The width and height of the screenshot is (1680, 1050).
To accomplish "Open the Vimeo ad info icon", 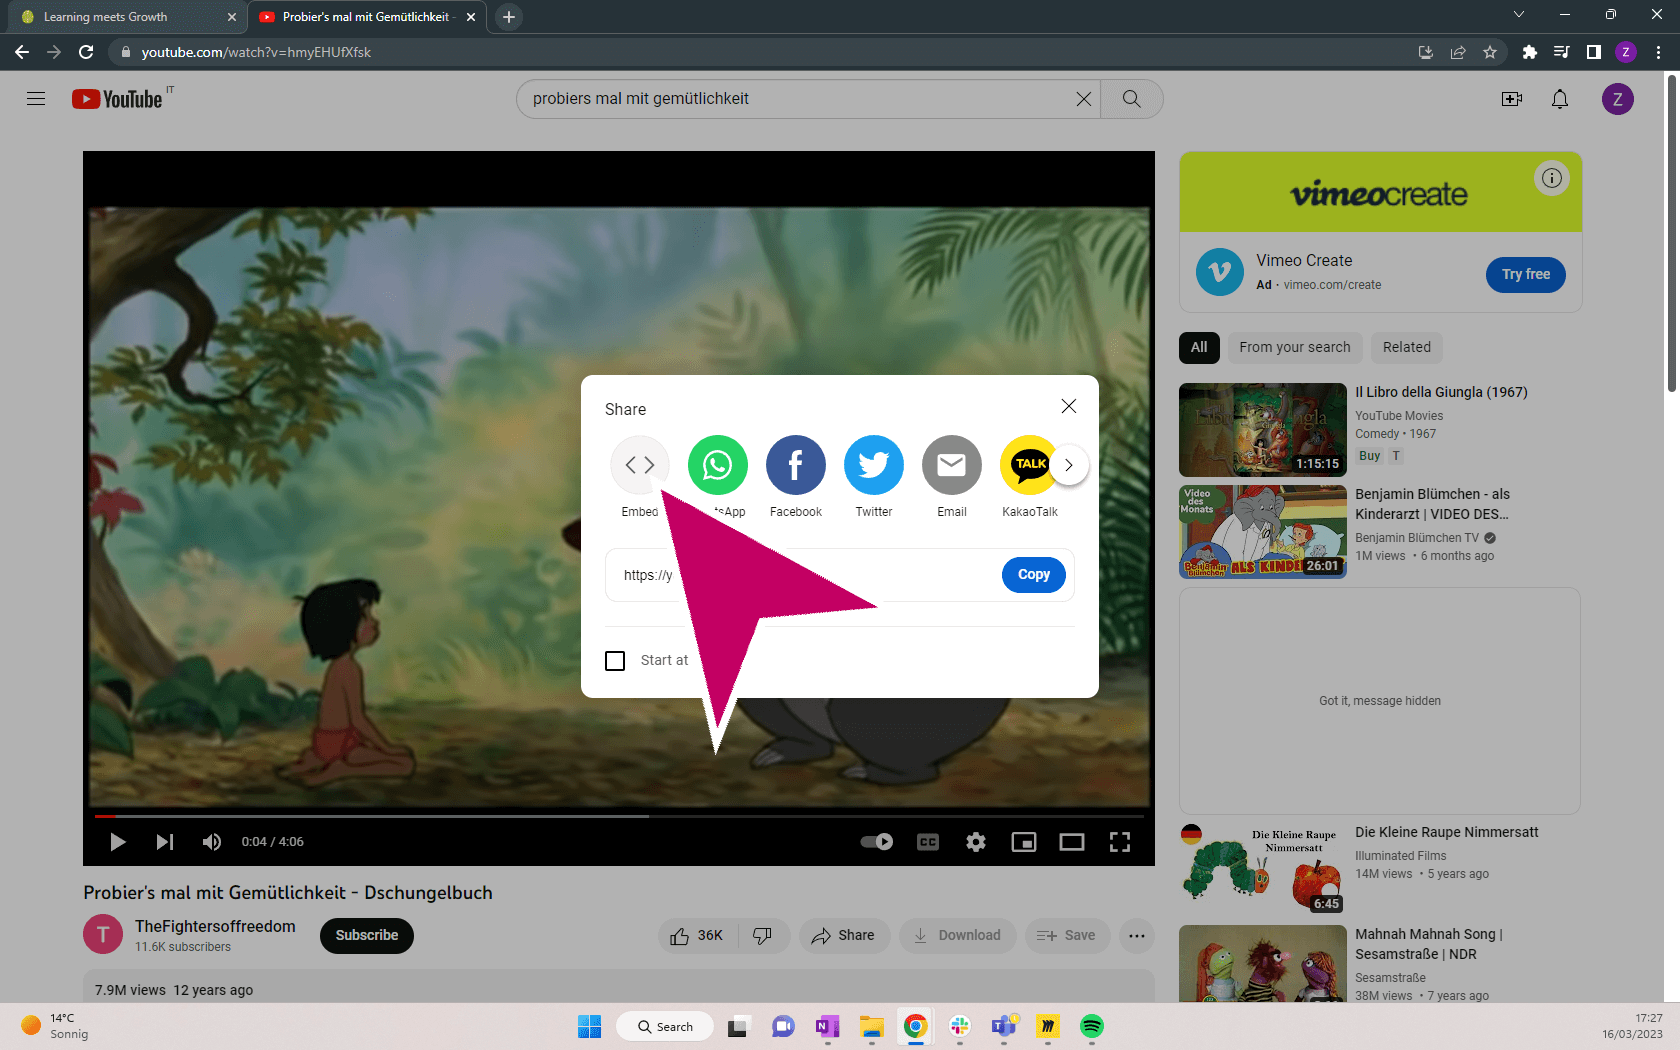I will [x=1552, y=178].
